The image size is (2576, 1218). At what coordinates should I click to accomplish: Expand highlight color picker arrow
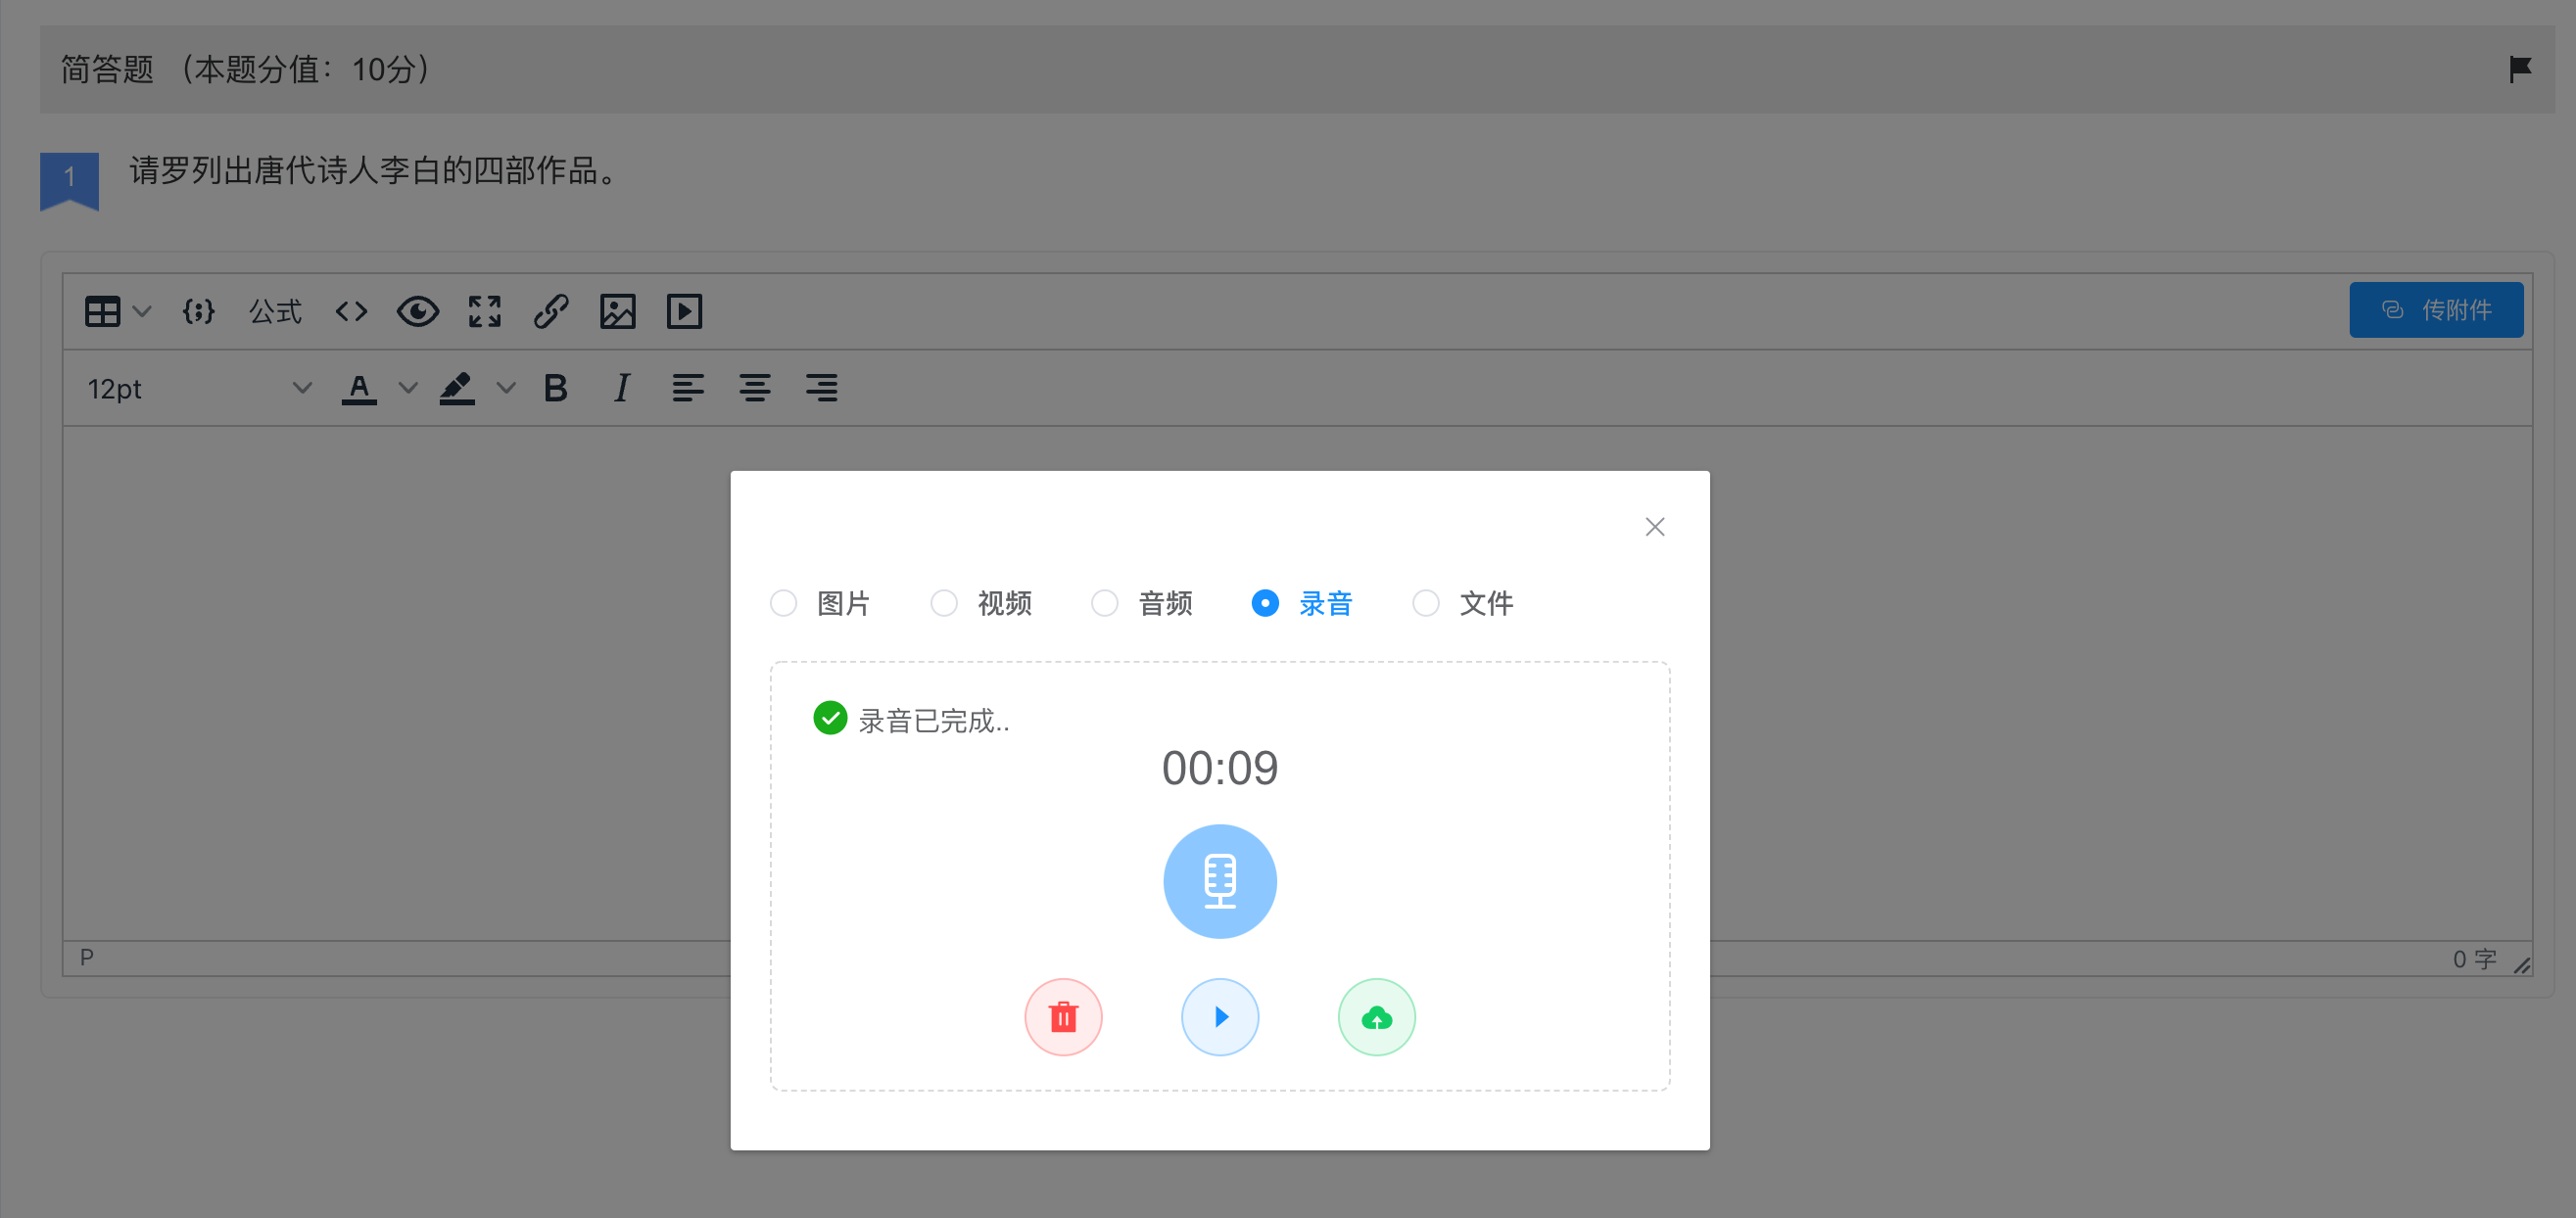(x=506, y=388)
